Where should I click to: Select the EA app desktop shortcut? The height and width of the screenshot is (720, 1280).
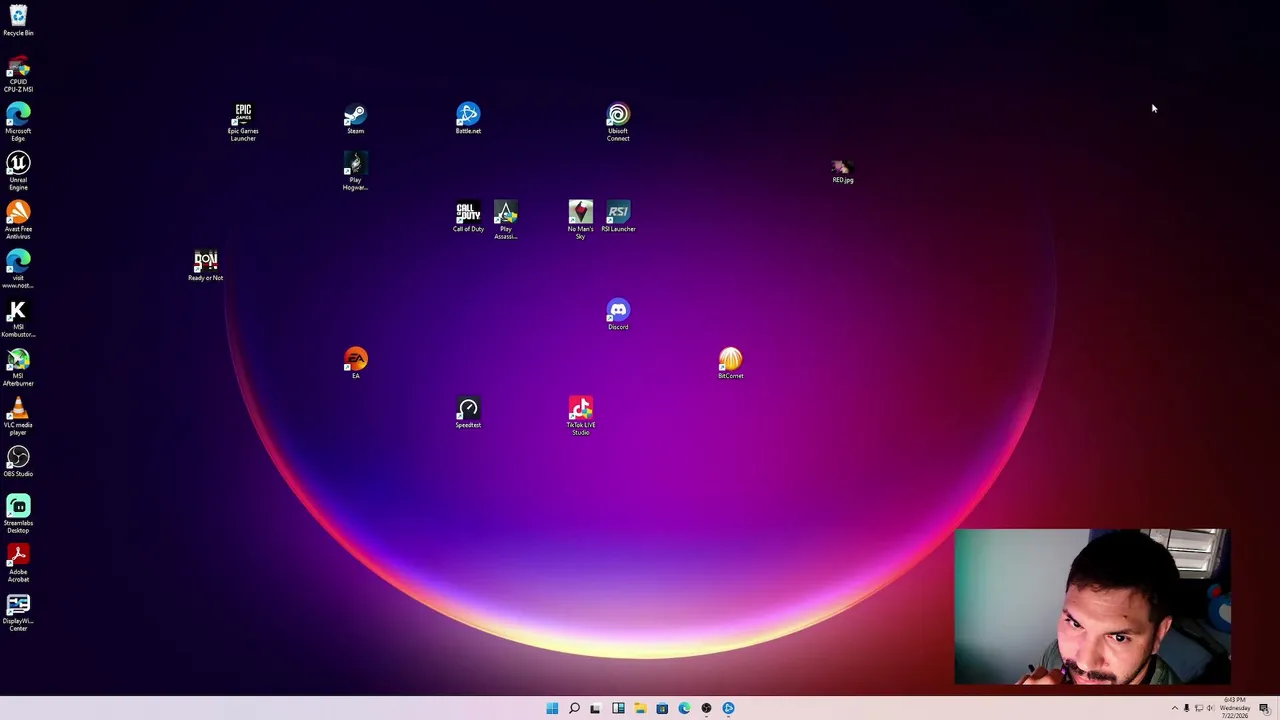[x=355, y=364]
